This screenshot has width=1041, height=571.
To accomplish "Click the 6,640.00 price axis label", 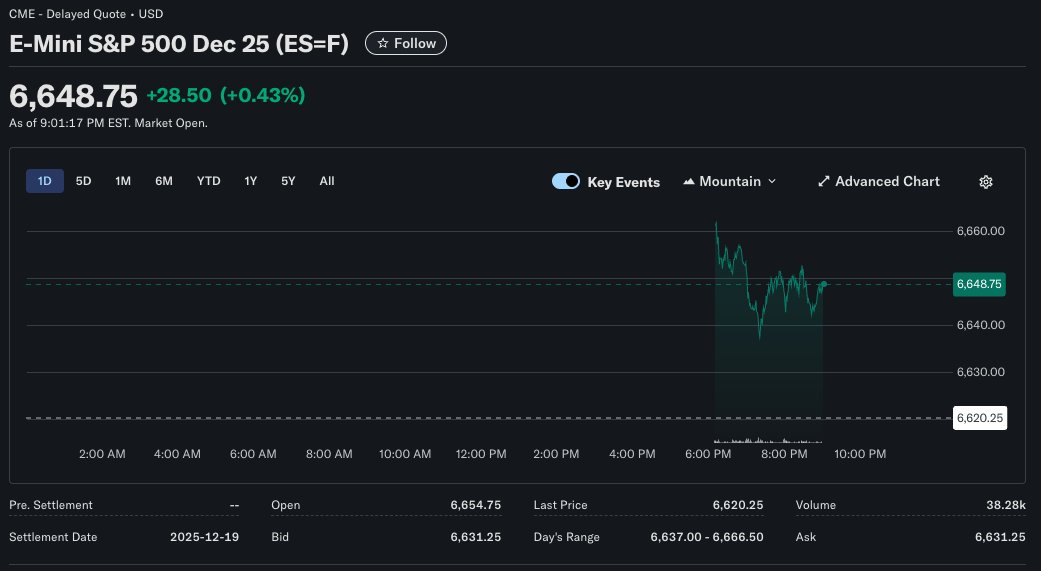I will point(981,325).
